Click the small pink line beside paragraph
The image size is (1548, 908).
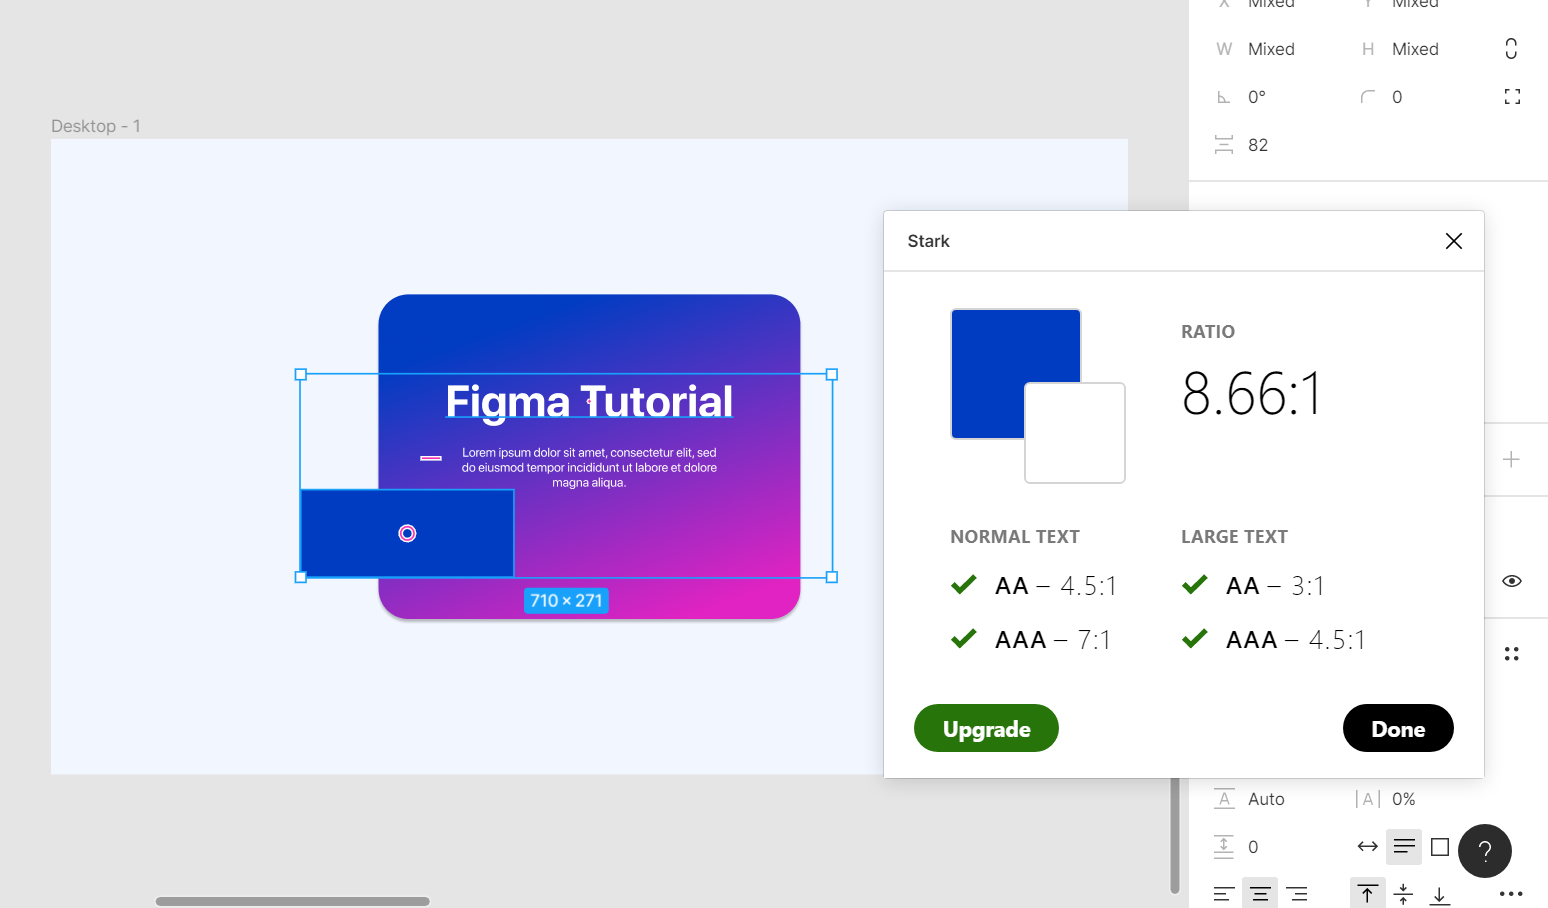click(x=431, y=458)
